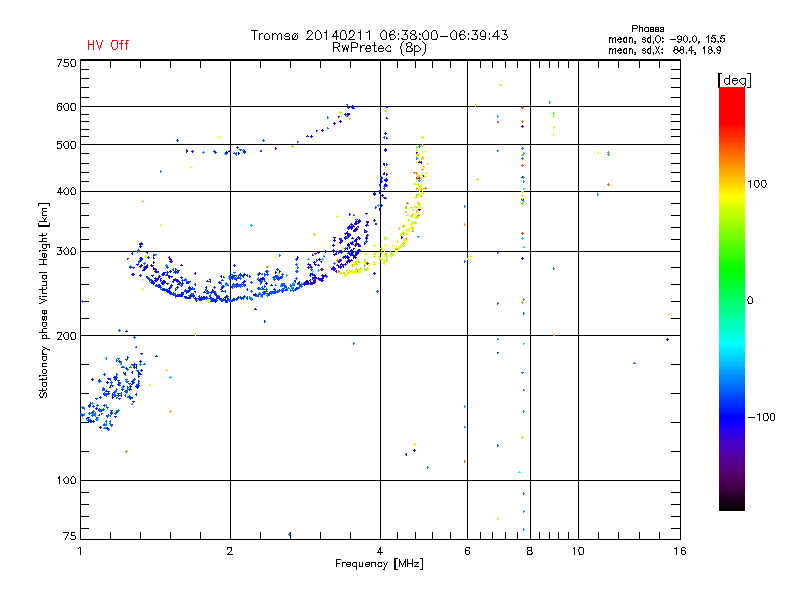Click the "300" tick on height axis
This screenshot has height=600, width=800.
click(x=66, y=251)
